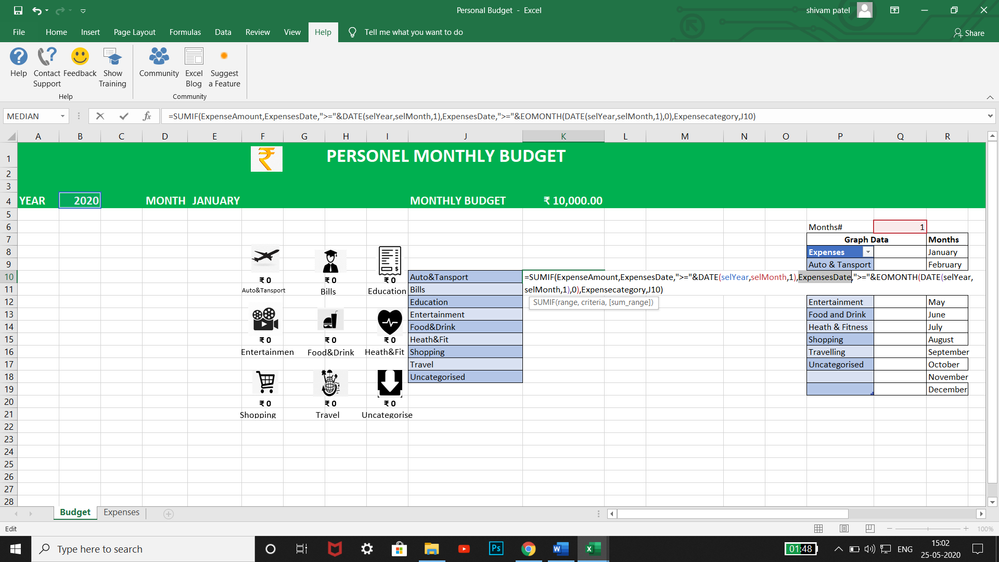The height and width of the screenshot is (562, 999).
Task: Switch to the Formulas ribbon tab
Action: (185, 32)
